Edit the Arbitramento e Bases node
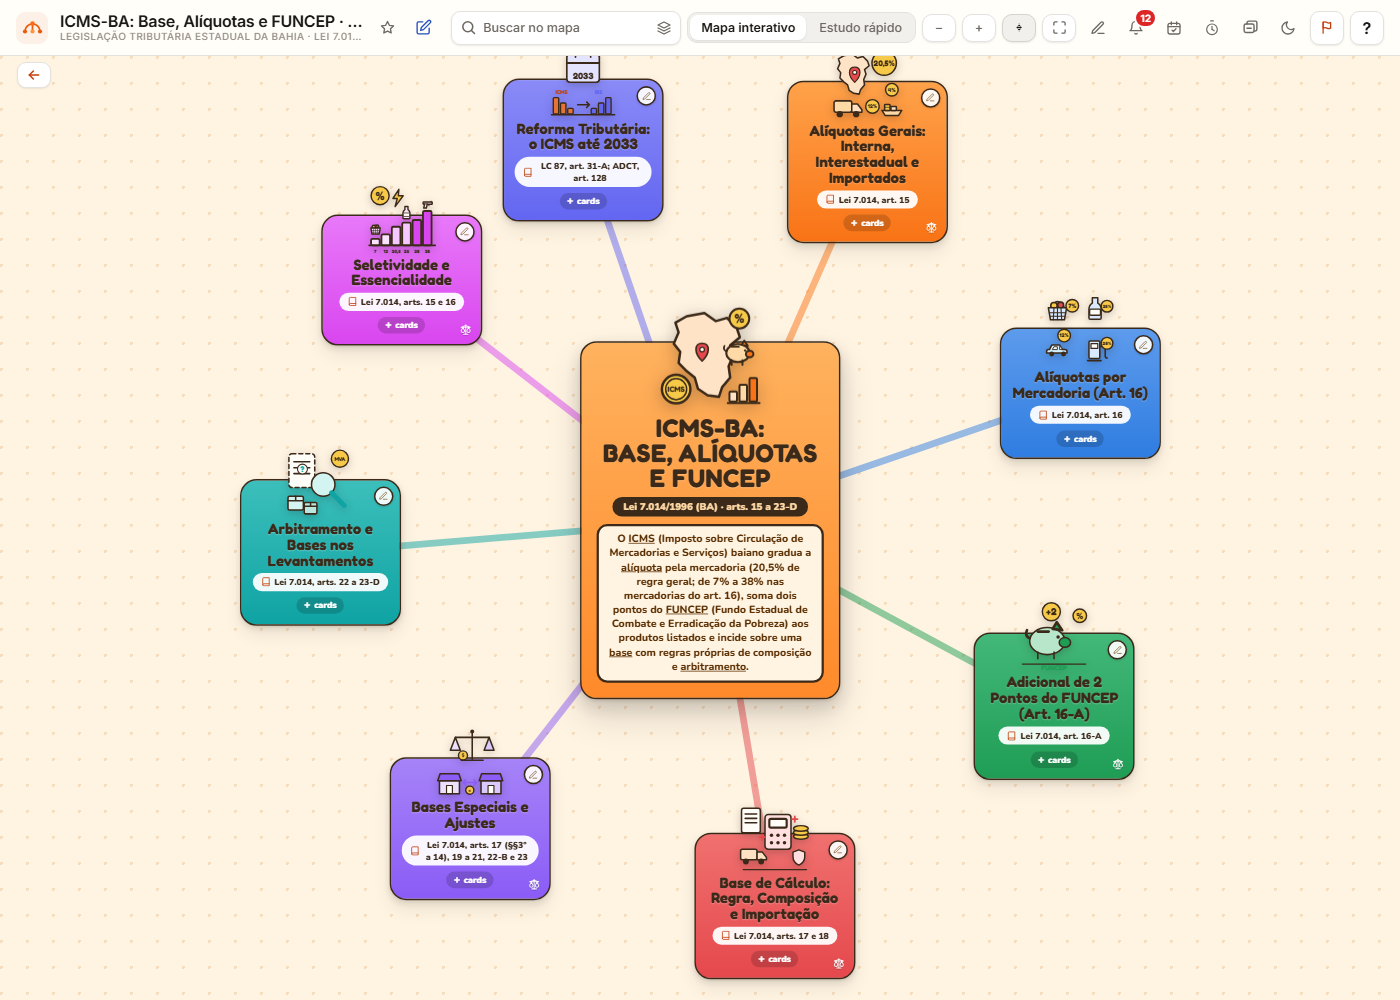The width and height of the screenshot is (1400, 1000). [384, 496]
